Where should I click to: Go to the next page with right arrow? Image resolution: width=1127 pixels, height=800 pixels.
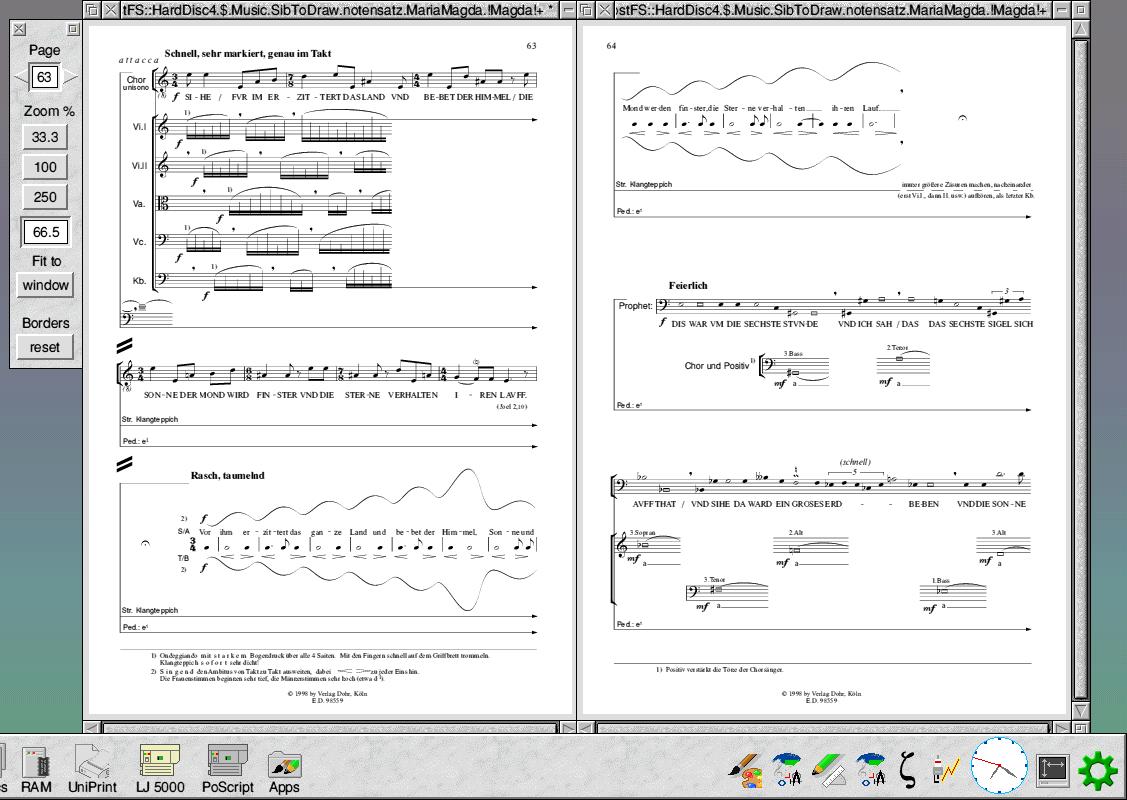[x=70, y=77]
